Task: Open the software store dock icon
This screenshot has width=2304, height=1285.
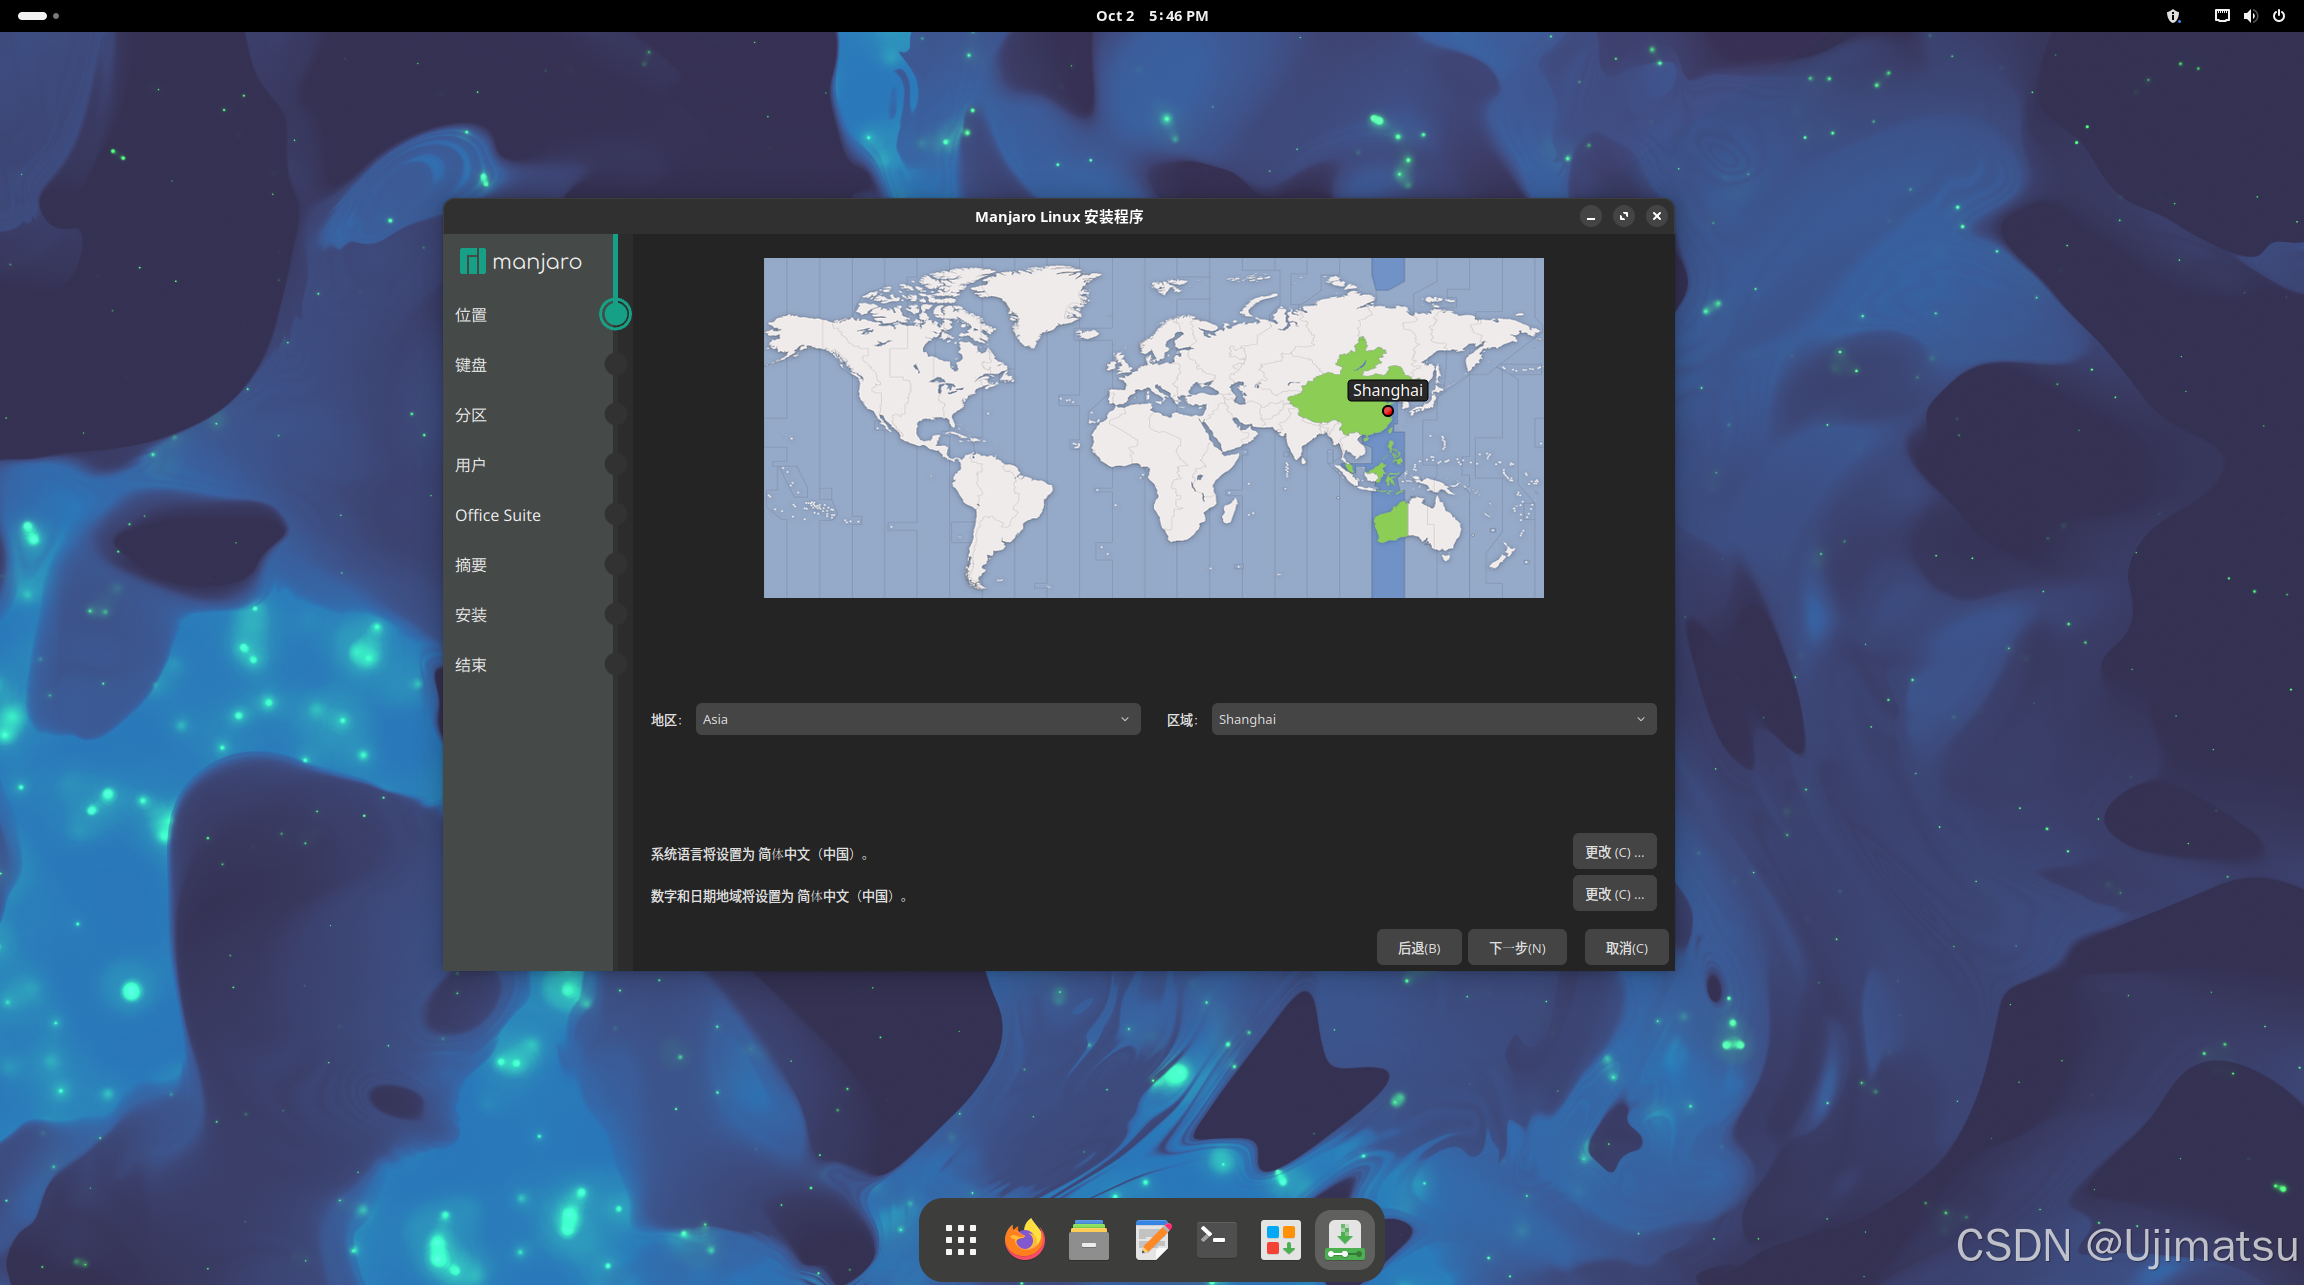Action: [x=1280, y=1240]
